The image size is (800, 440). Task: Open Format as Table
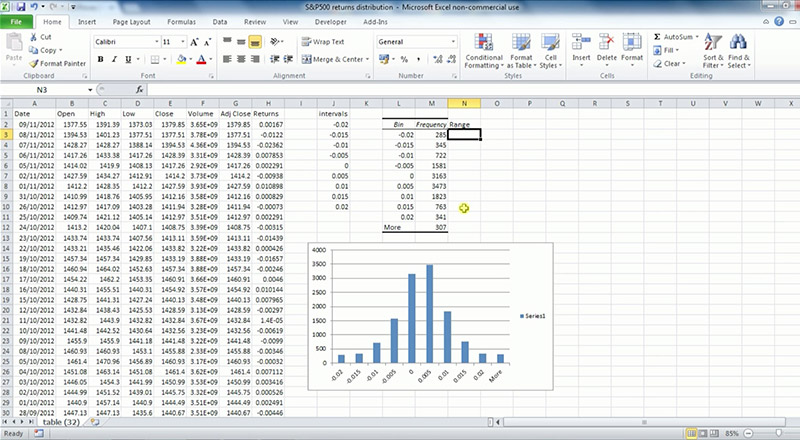click(521, 51)
